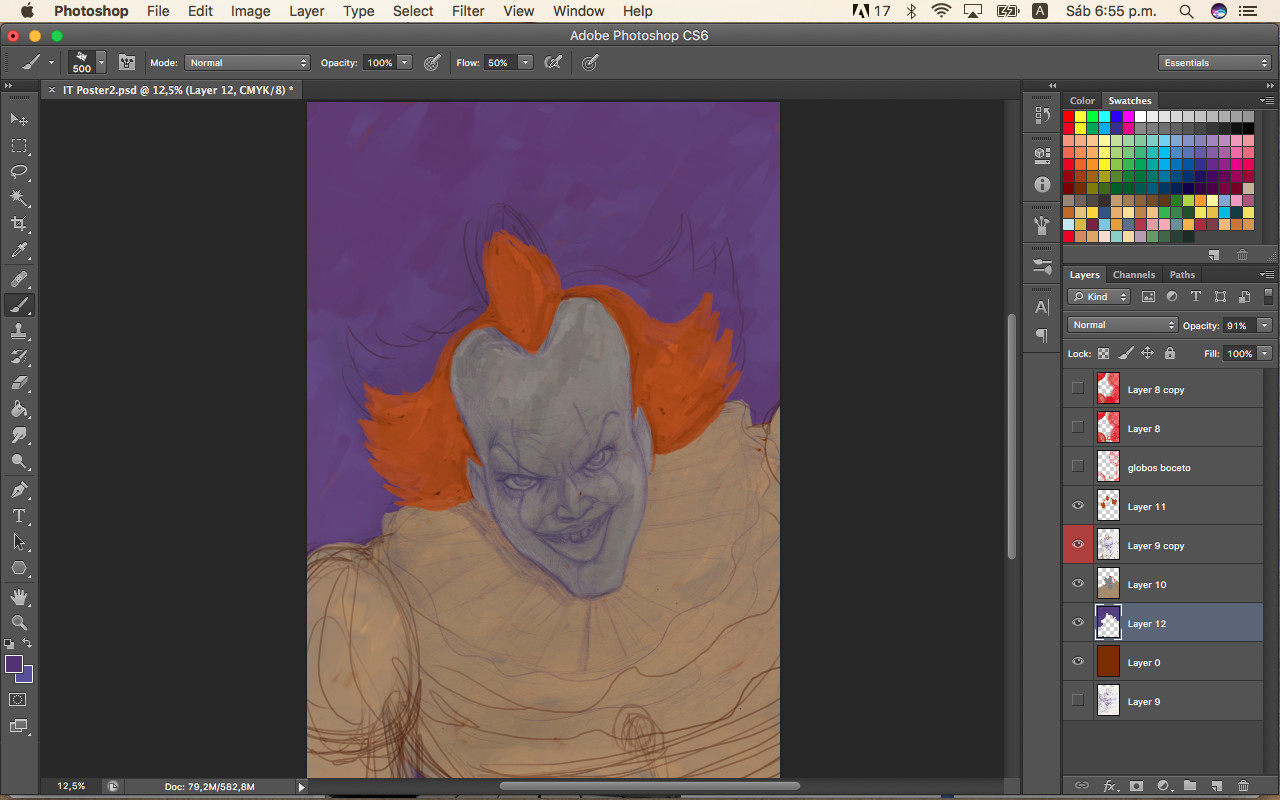Add a layer mask from Layers panel

(1136, 787)
